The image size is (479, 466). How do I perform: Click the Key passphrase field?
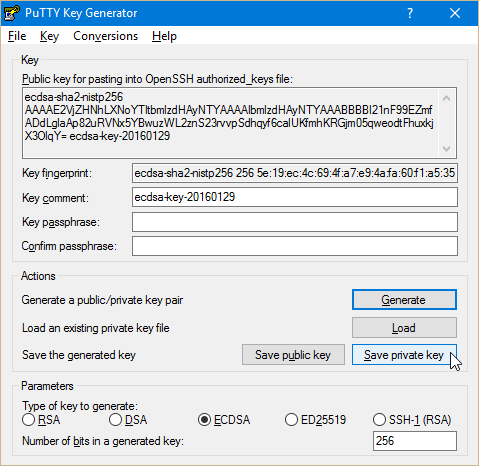tap(295, 222)
